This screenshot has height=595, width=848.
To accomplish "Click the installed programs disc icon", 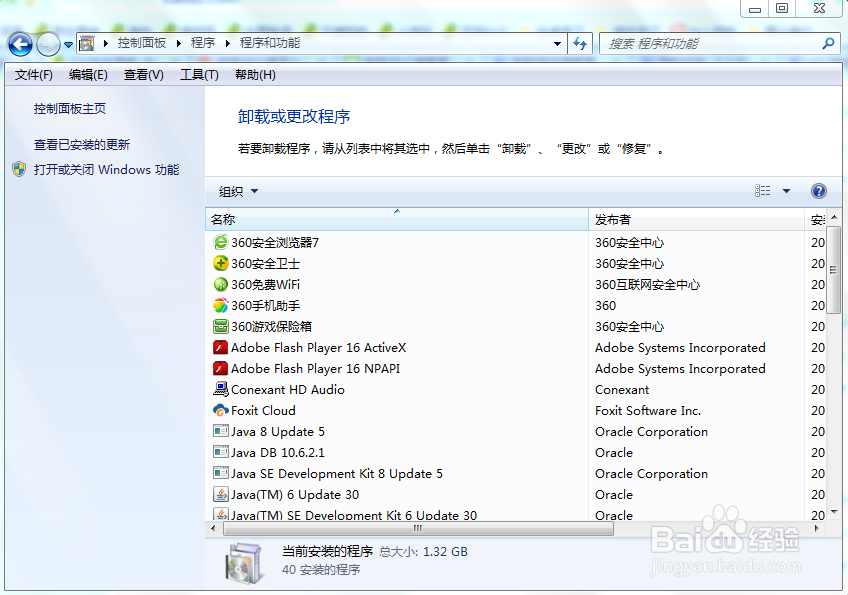I will (x=245, y=564).
